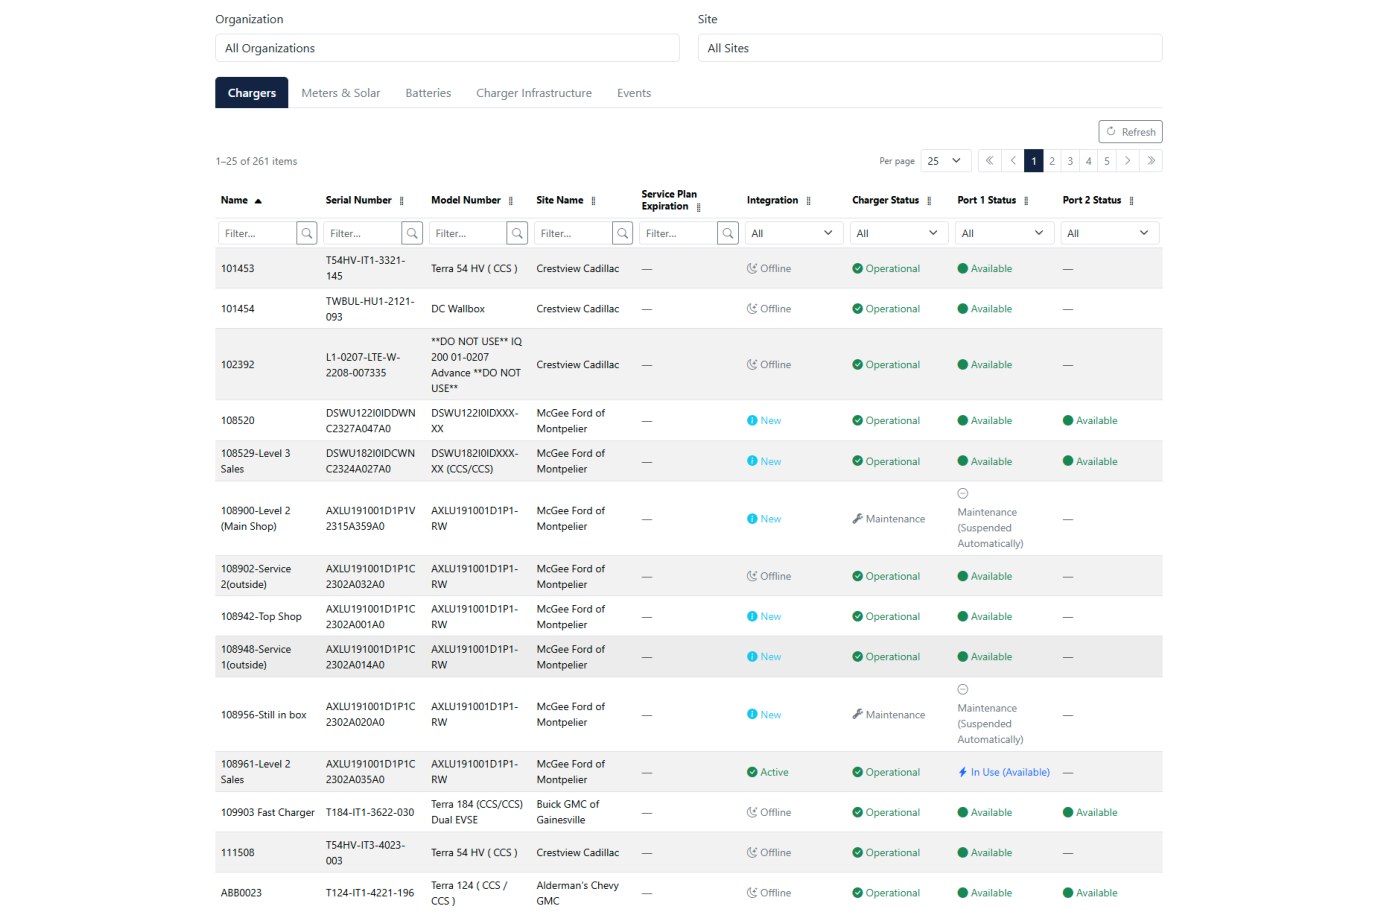Open Model Number column menu icon

[511, 201]
